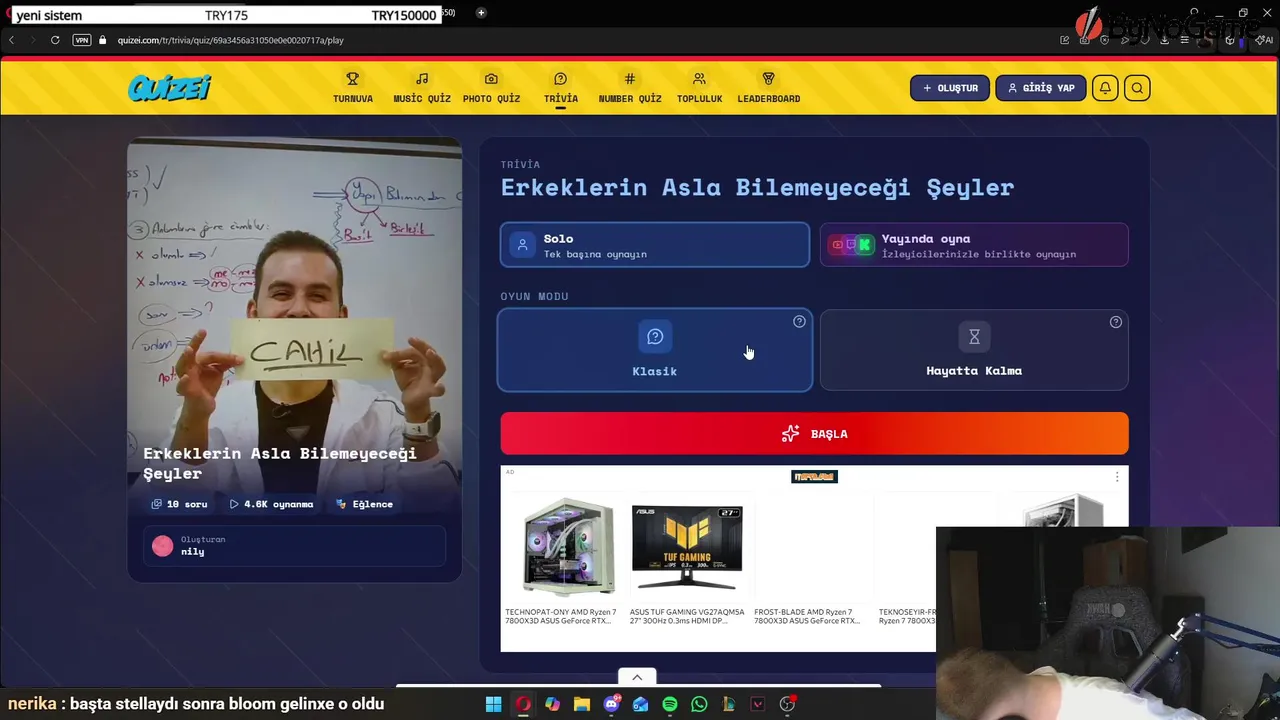Screen dimensions: 1280x720
Task: Select Solo play mode
Action: click(x=655, y=245)
